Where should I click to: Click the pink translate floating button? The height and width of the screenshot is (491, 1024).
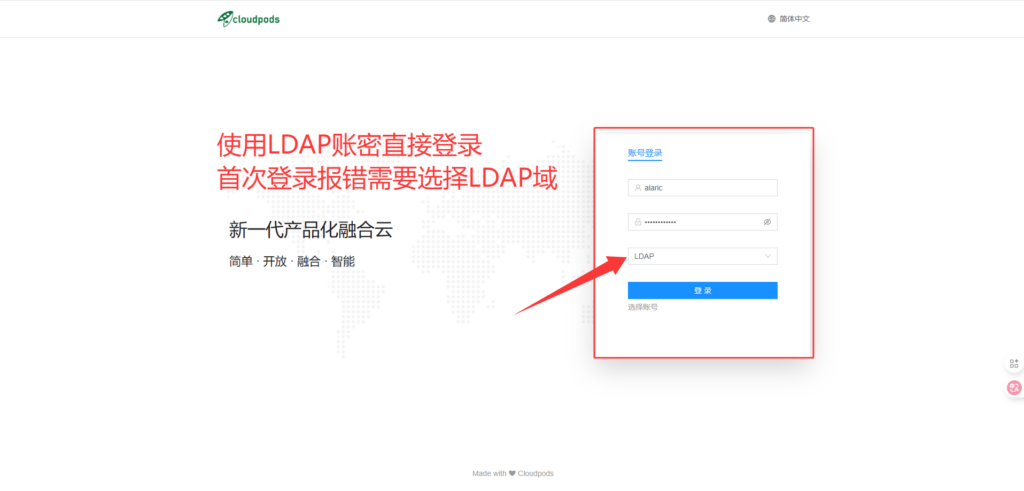click(x=1014, y=388)
